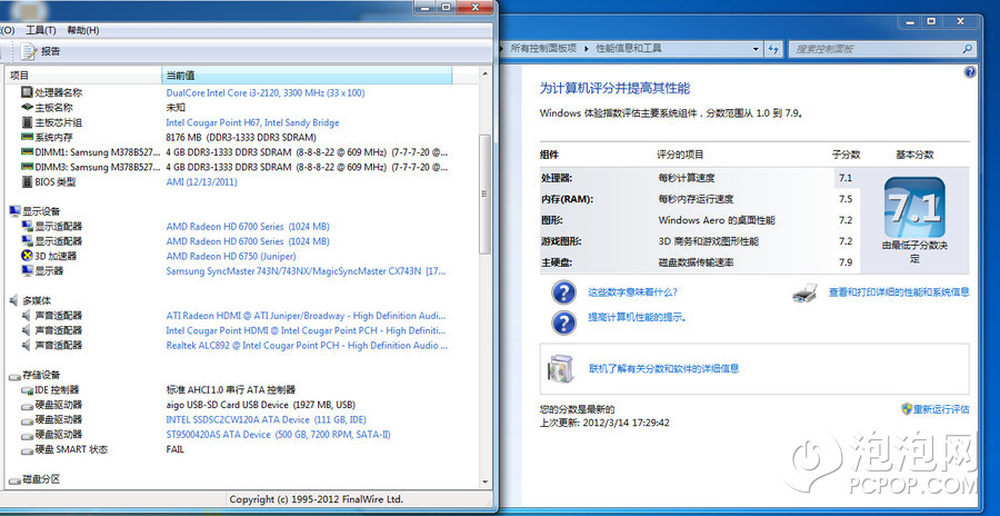The height and width of the screenshot is (516, 1000).
Task: Open 提高计算机性能的提示 link
Action: tap(637, 317)
